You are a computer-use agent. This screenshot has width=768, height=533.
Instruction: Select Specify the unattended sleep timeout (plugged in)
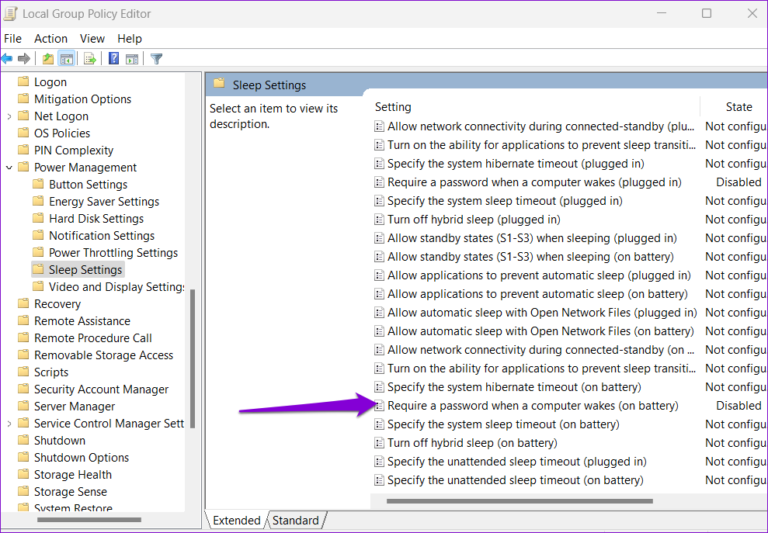point(517,461)
